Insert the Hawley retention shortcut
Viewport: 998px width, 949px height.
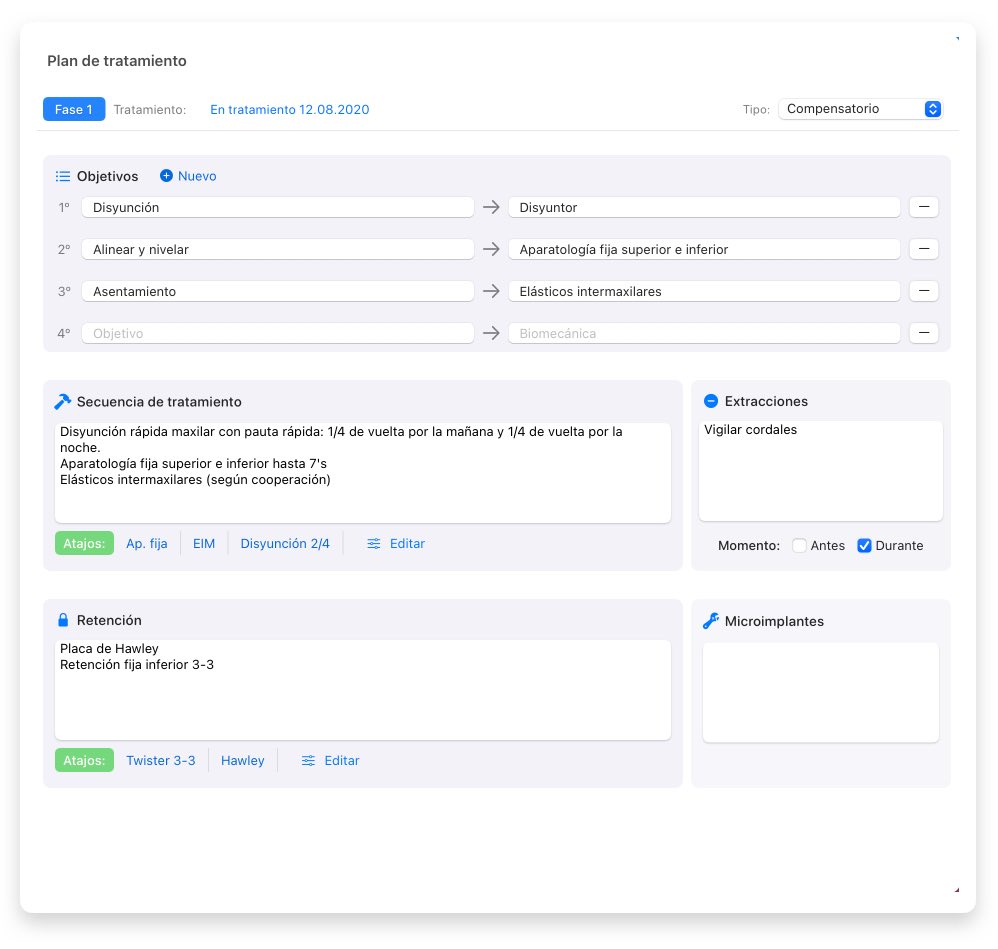click(x=242, y=761)
